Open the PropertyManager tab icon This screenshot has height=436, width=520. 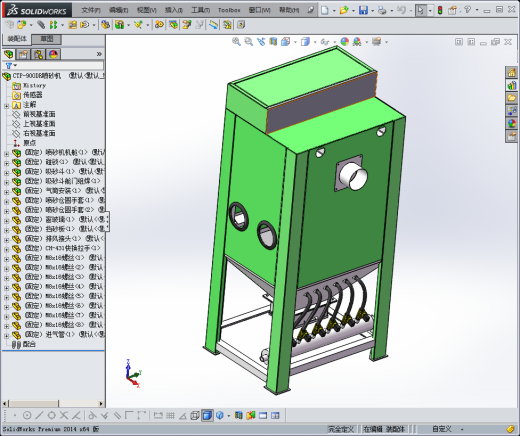[x=23, y=54]
